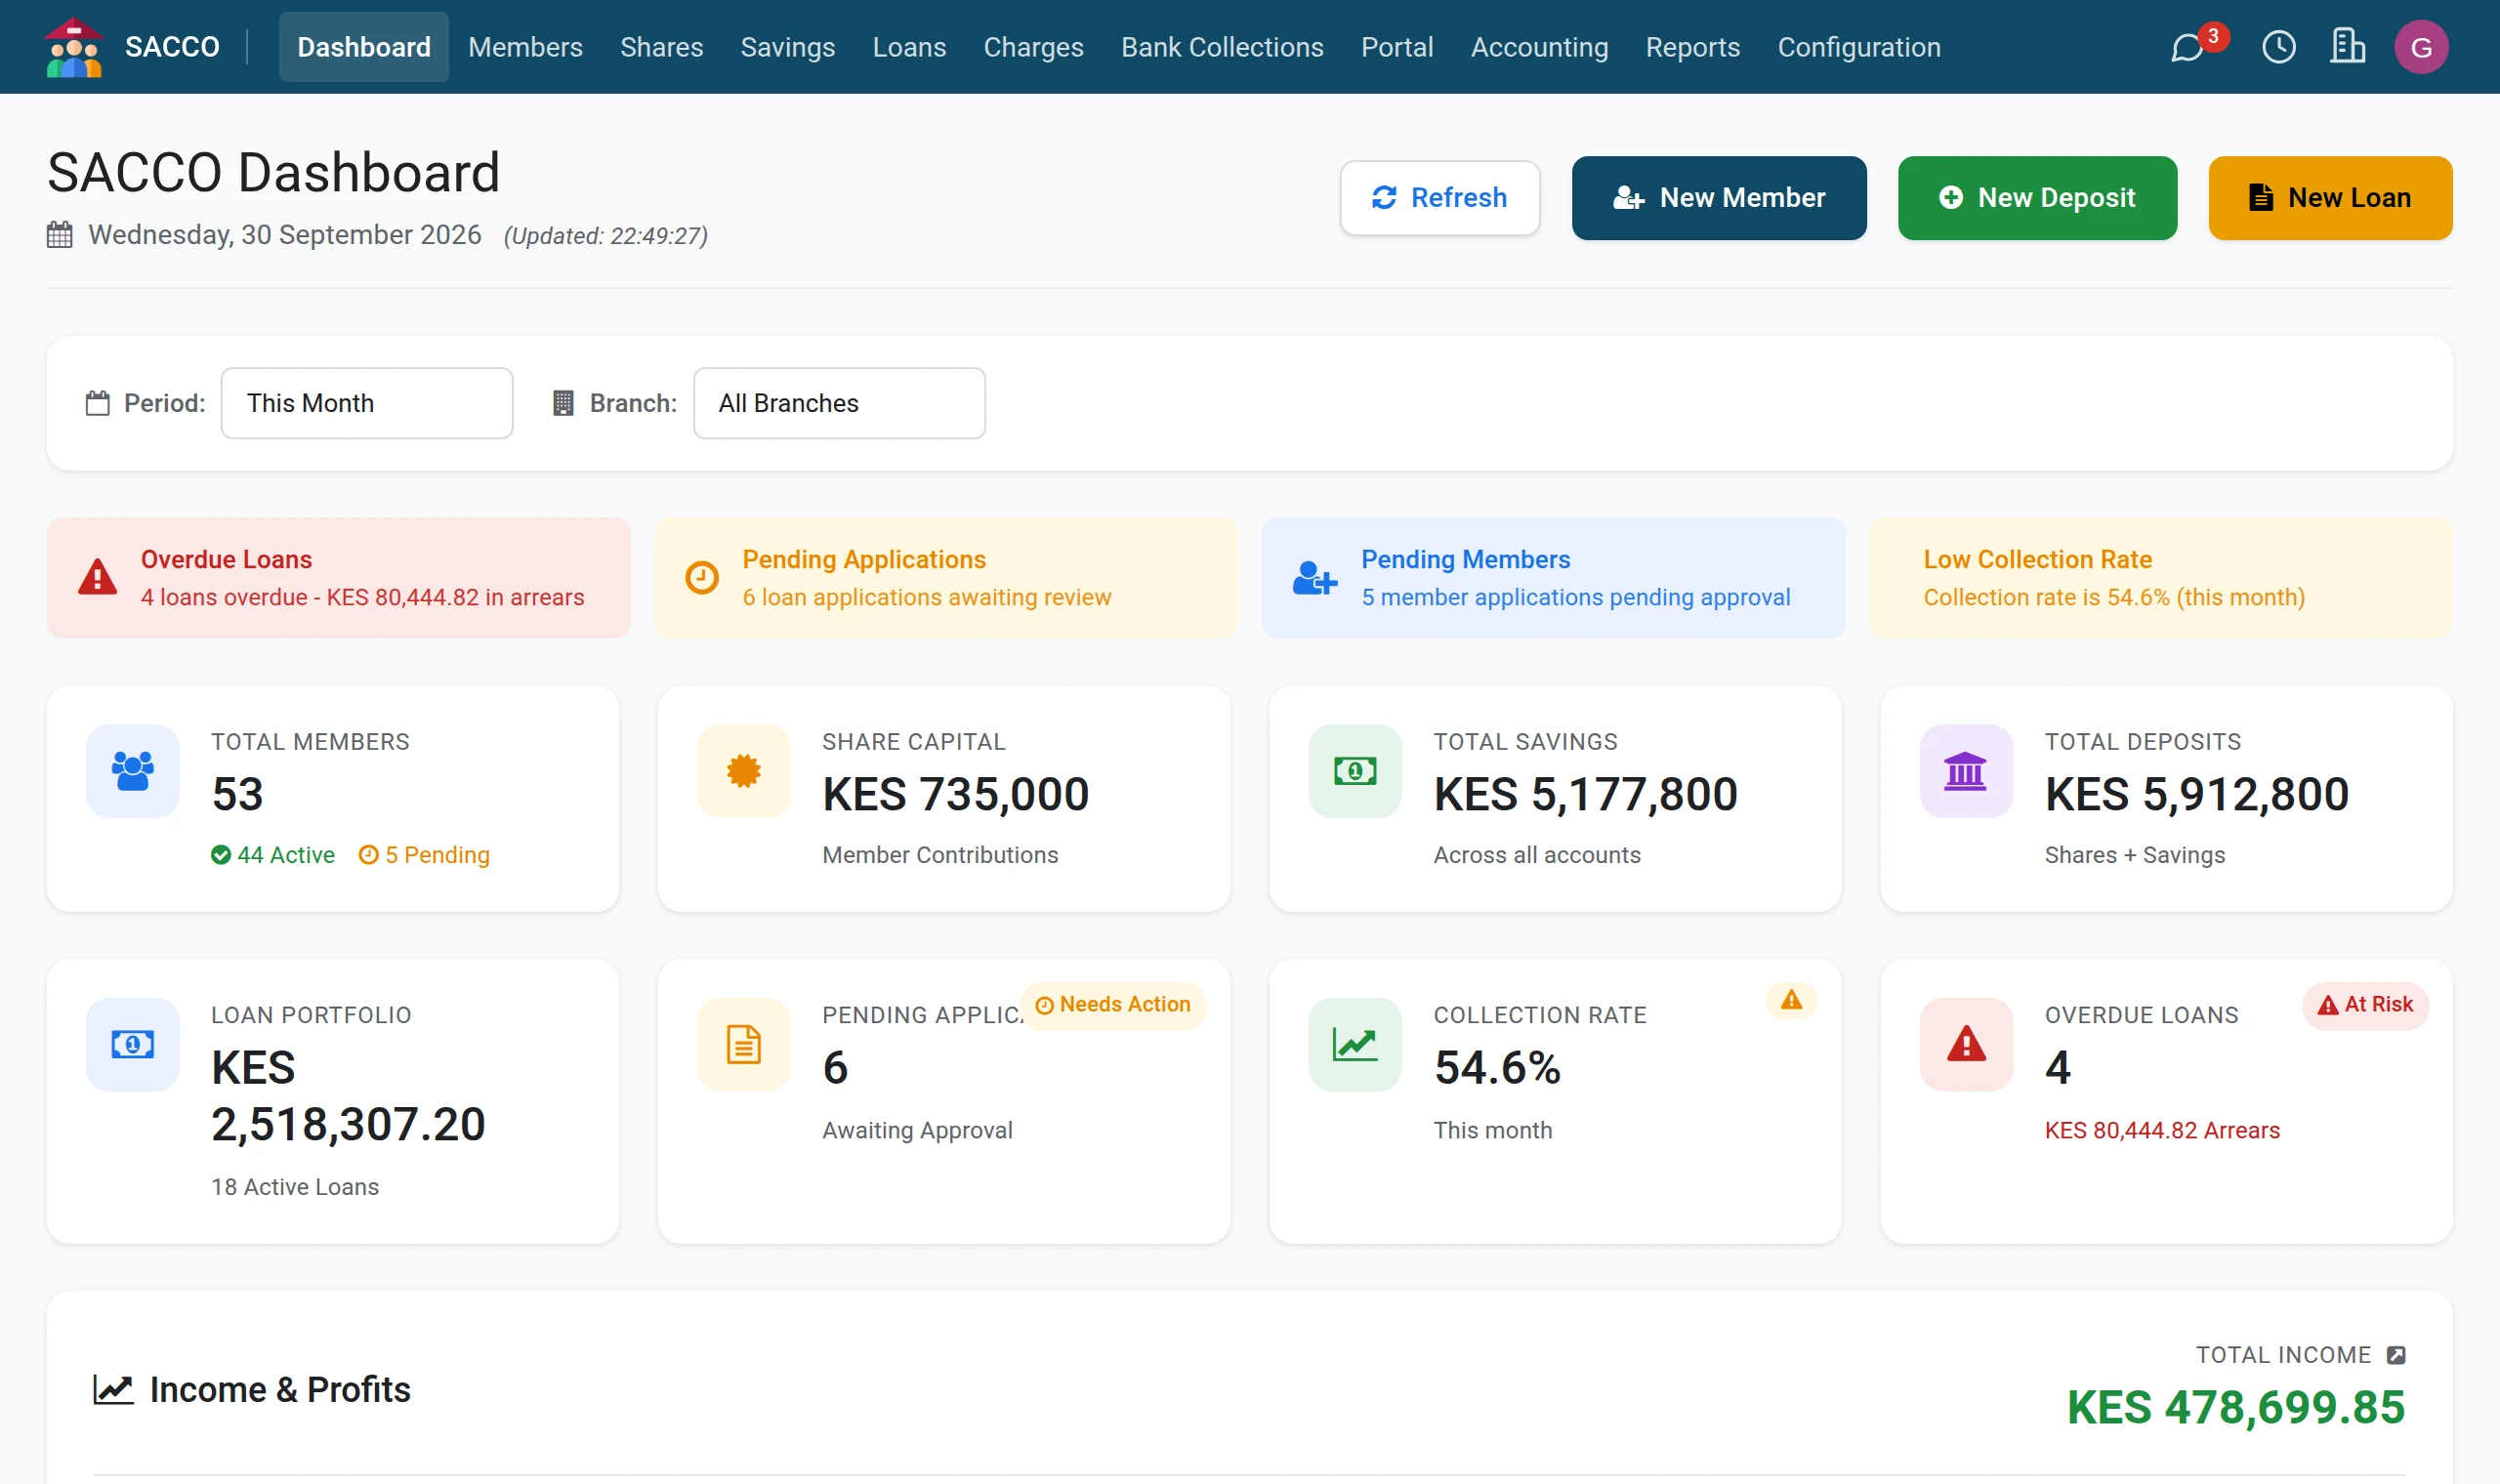The image size is (2500, 1484).
Task: Click the Needs Action badge
Action: (1113, 1005)
